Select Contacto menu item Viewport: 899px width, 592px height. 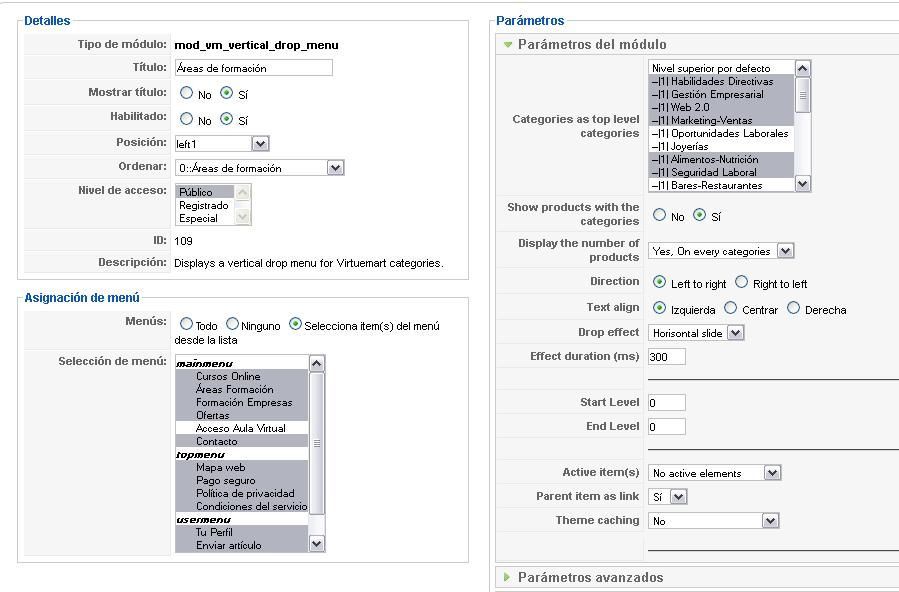click(242, 441)
